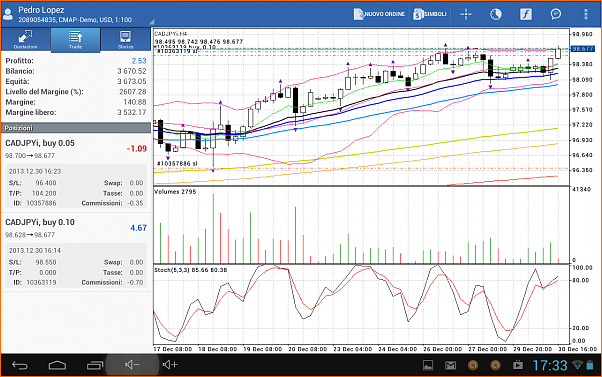
Task: Tap the Wi-Fi status icon
Action: 577,365
